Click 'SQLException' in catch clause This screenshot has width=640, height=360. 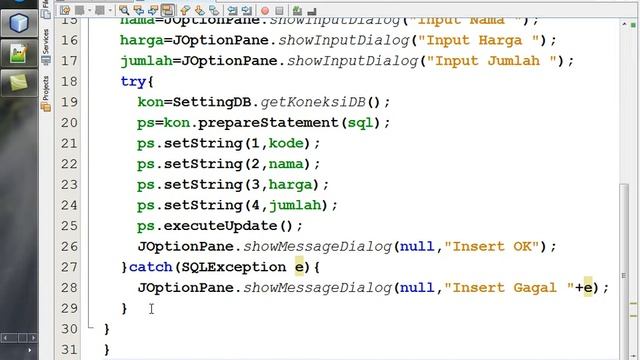pyautogui.click(x=233, y=267)
